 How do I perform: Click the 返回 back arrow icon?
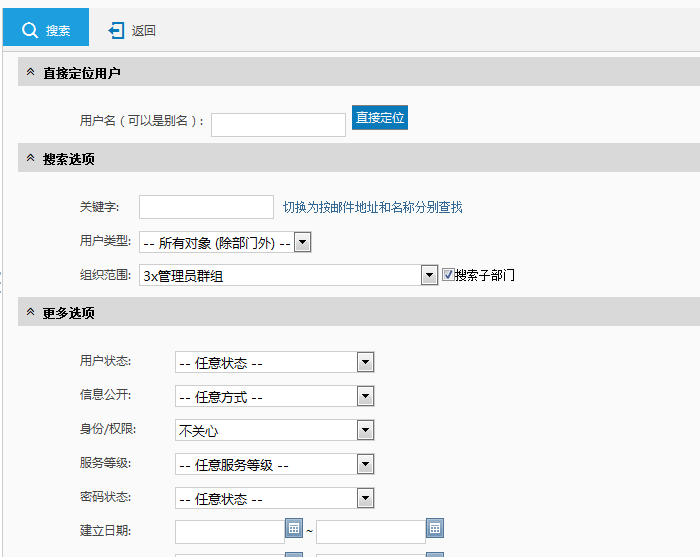pos(116,31)
